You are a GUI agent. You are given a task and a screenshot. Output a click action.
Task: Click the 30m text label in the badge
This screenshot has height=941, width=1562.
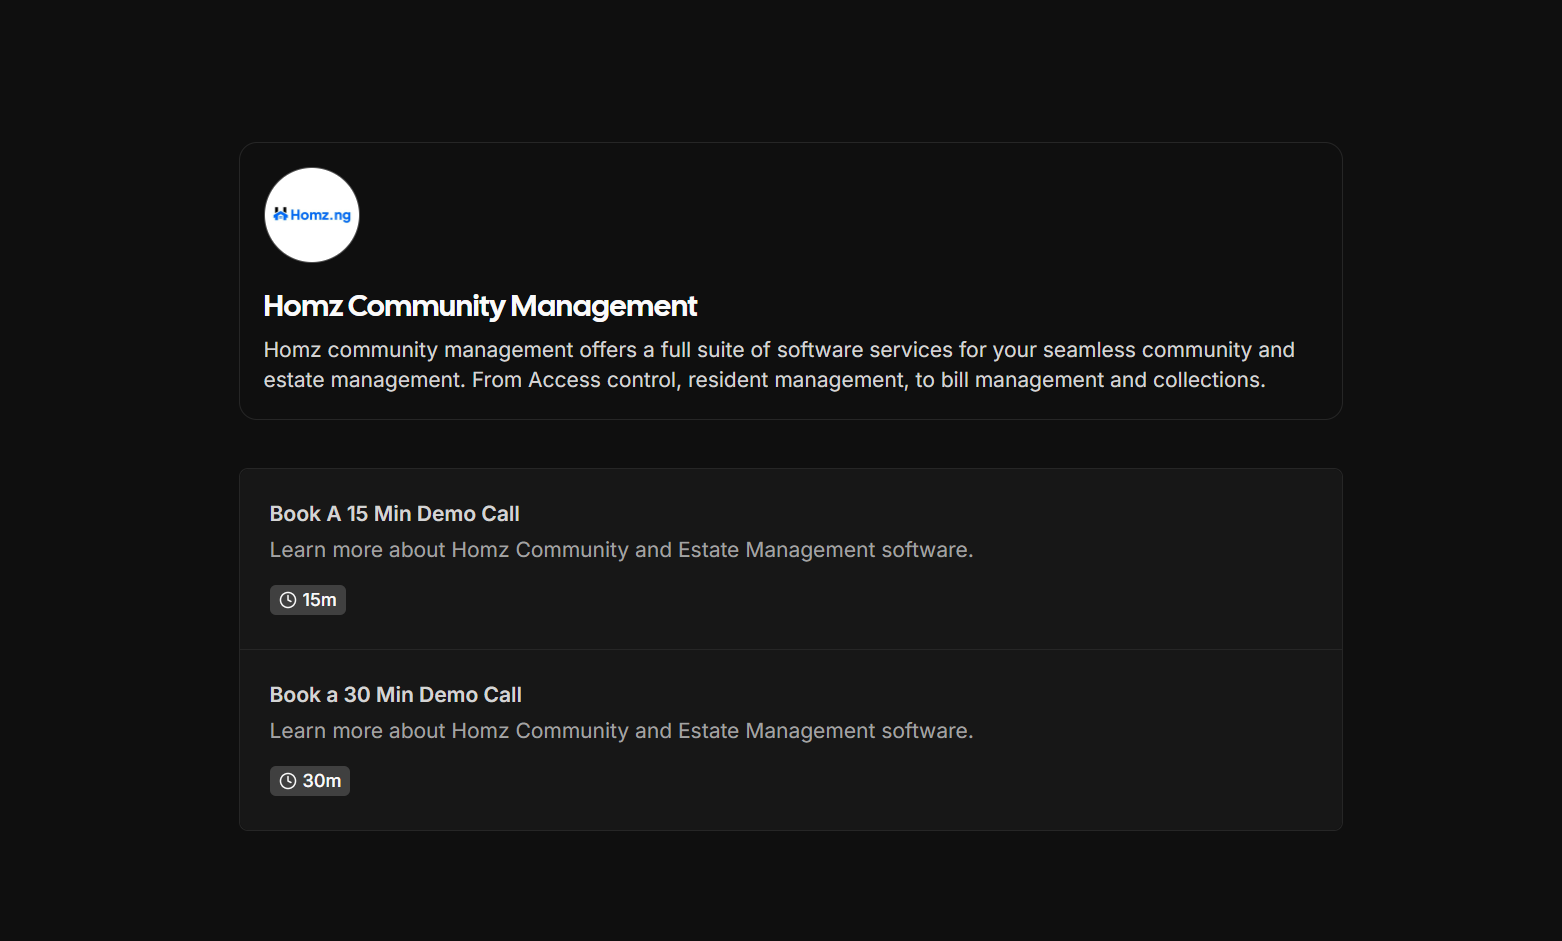(322, 781)
